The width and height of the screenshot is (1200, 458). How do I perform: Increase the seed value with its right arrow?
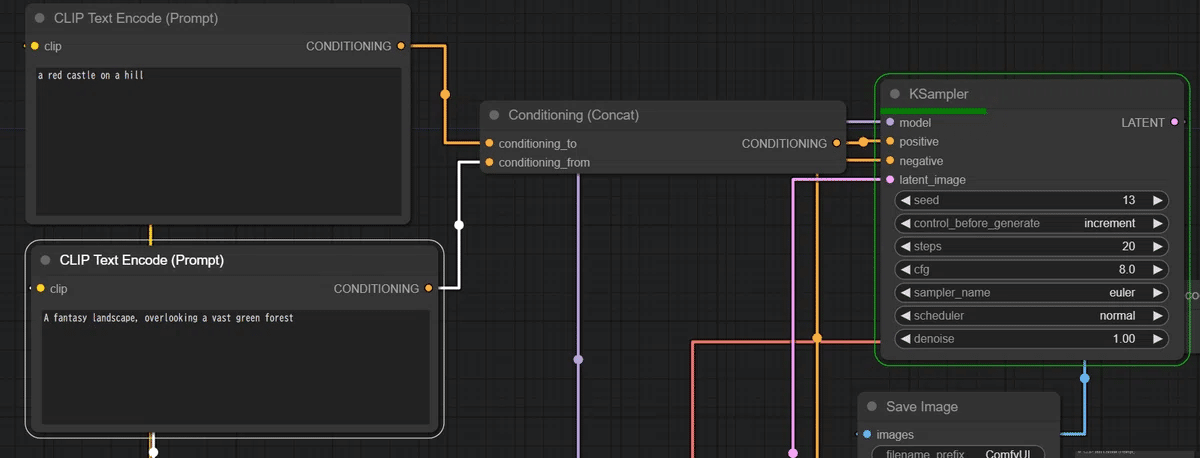click(x=1157, y=201)
